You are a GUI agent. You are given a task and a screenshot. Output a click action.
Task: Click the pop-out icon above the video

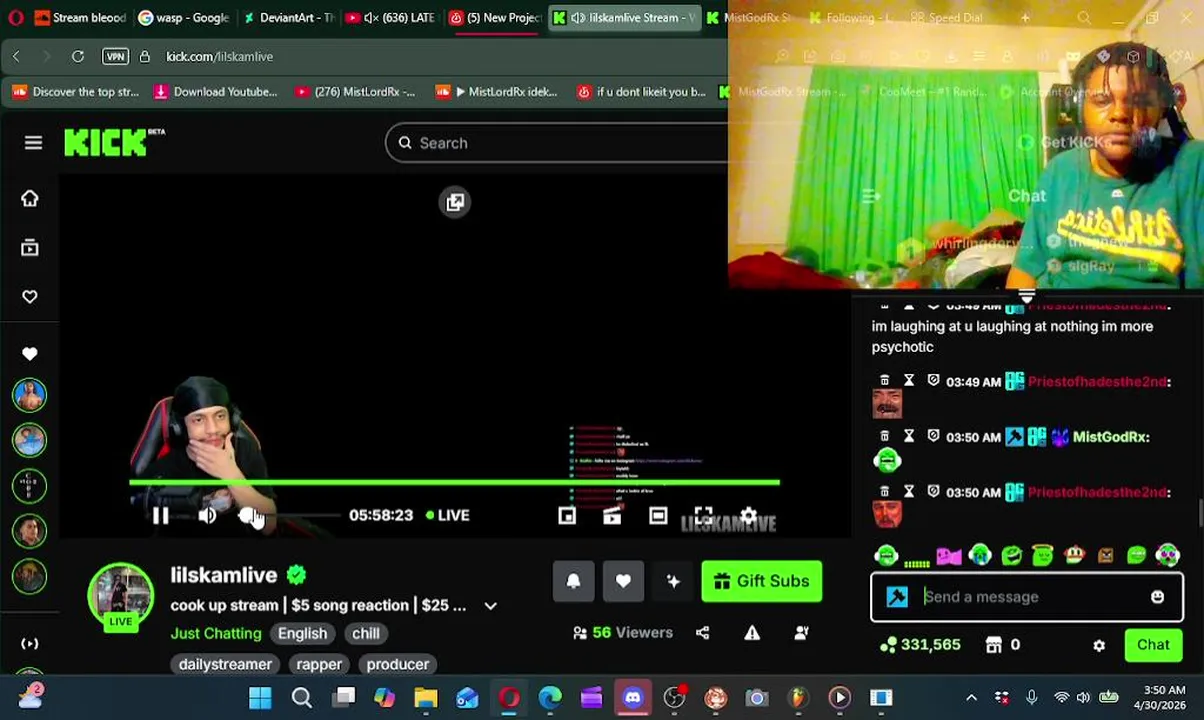[455, 202]
